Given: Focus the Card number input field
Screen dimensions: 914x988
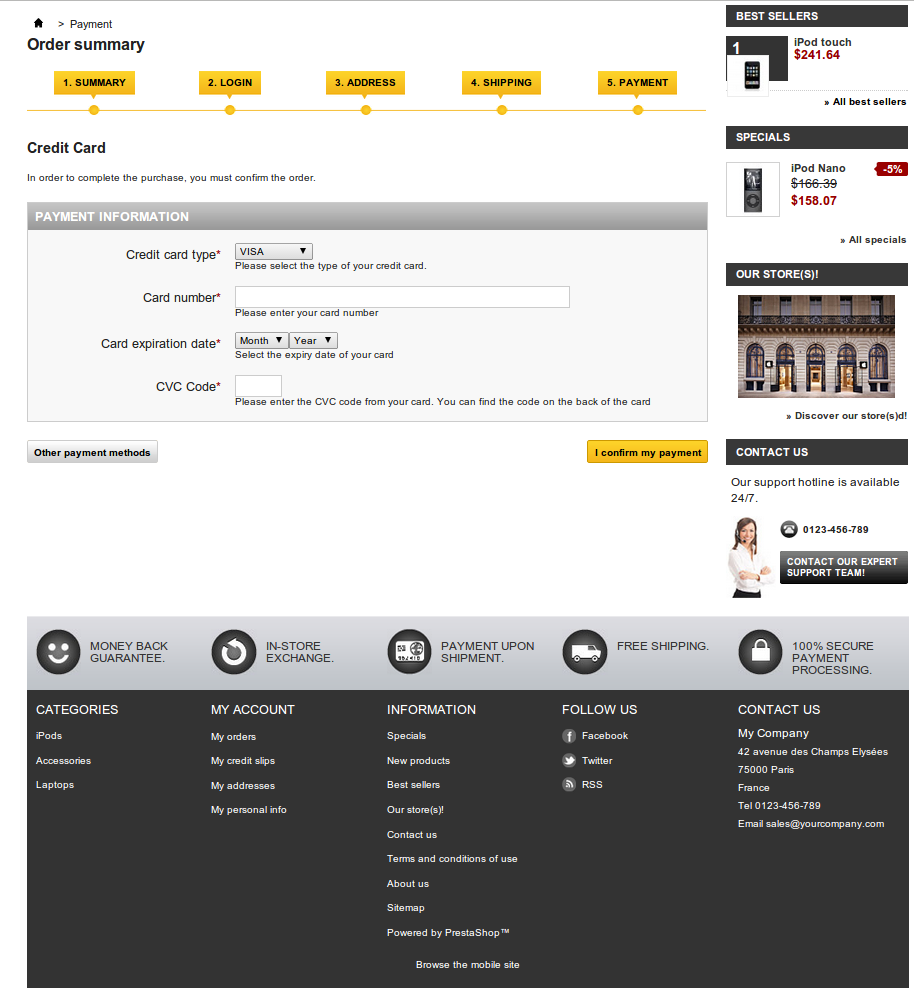Looking at the screenshot, I should tap(402, 297).
